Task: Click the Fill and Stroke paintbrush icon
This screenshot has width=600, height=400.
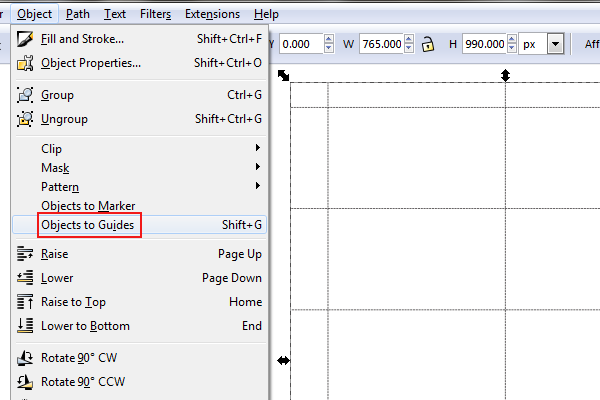Action: [x=25, y=39]
